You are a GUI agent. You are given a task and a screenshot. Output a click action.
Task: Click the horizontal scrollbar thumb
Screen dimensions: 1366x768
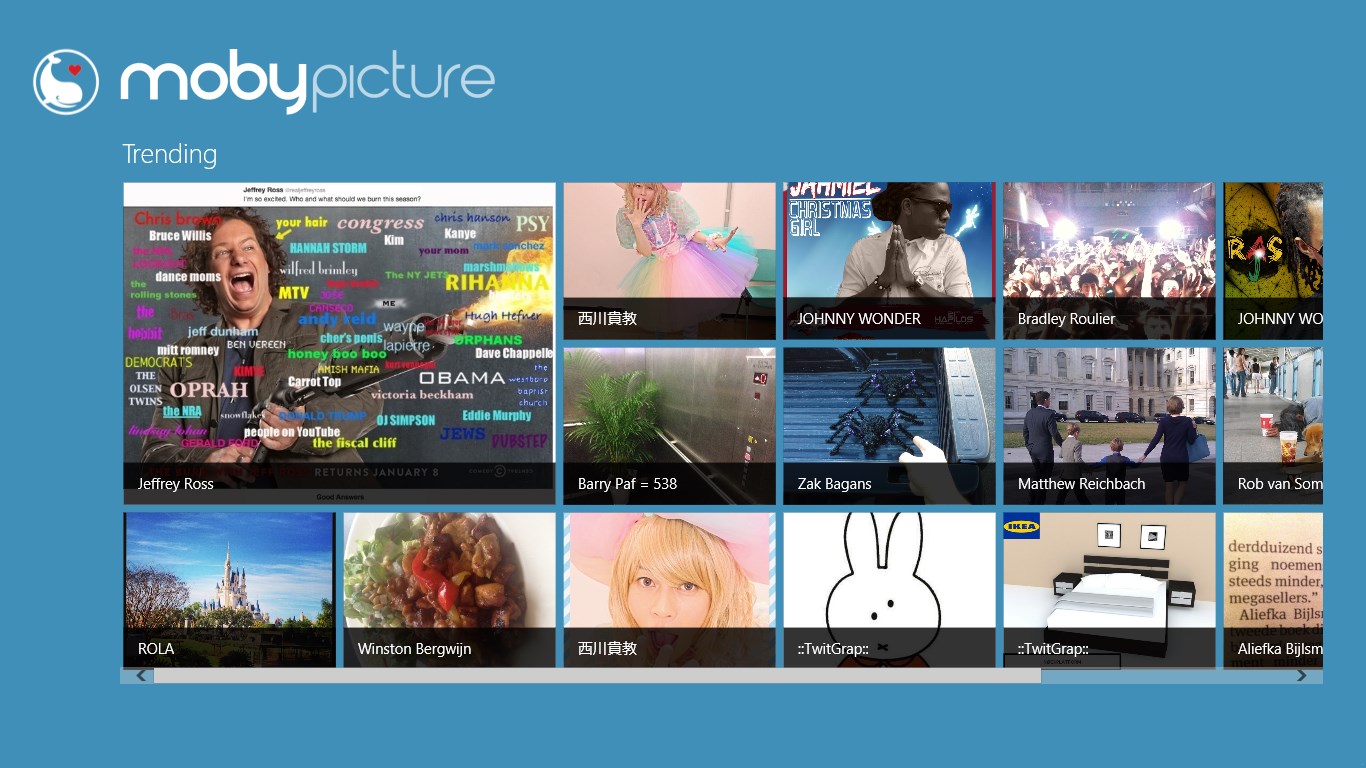point(597,676)
